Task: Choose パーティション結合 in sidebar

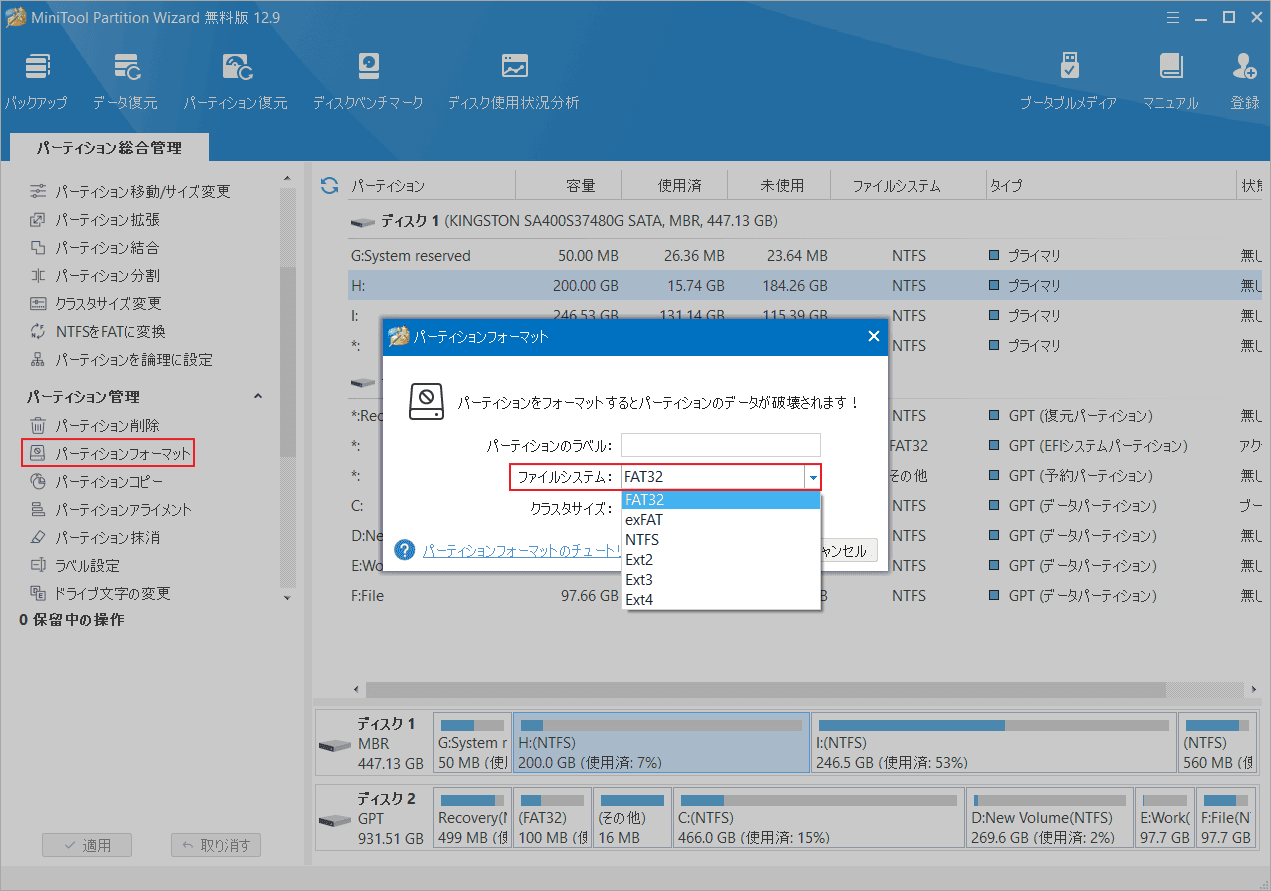Action: pos(95,247)
